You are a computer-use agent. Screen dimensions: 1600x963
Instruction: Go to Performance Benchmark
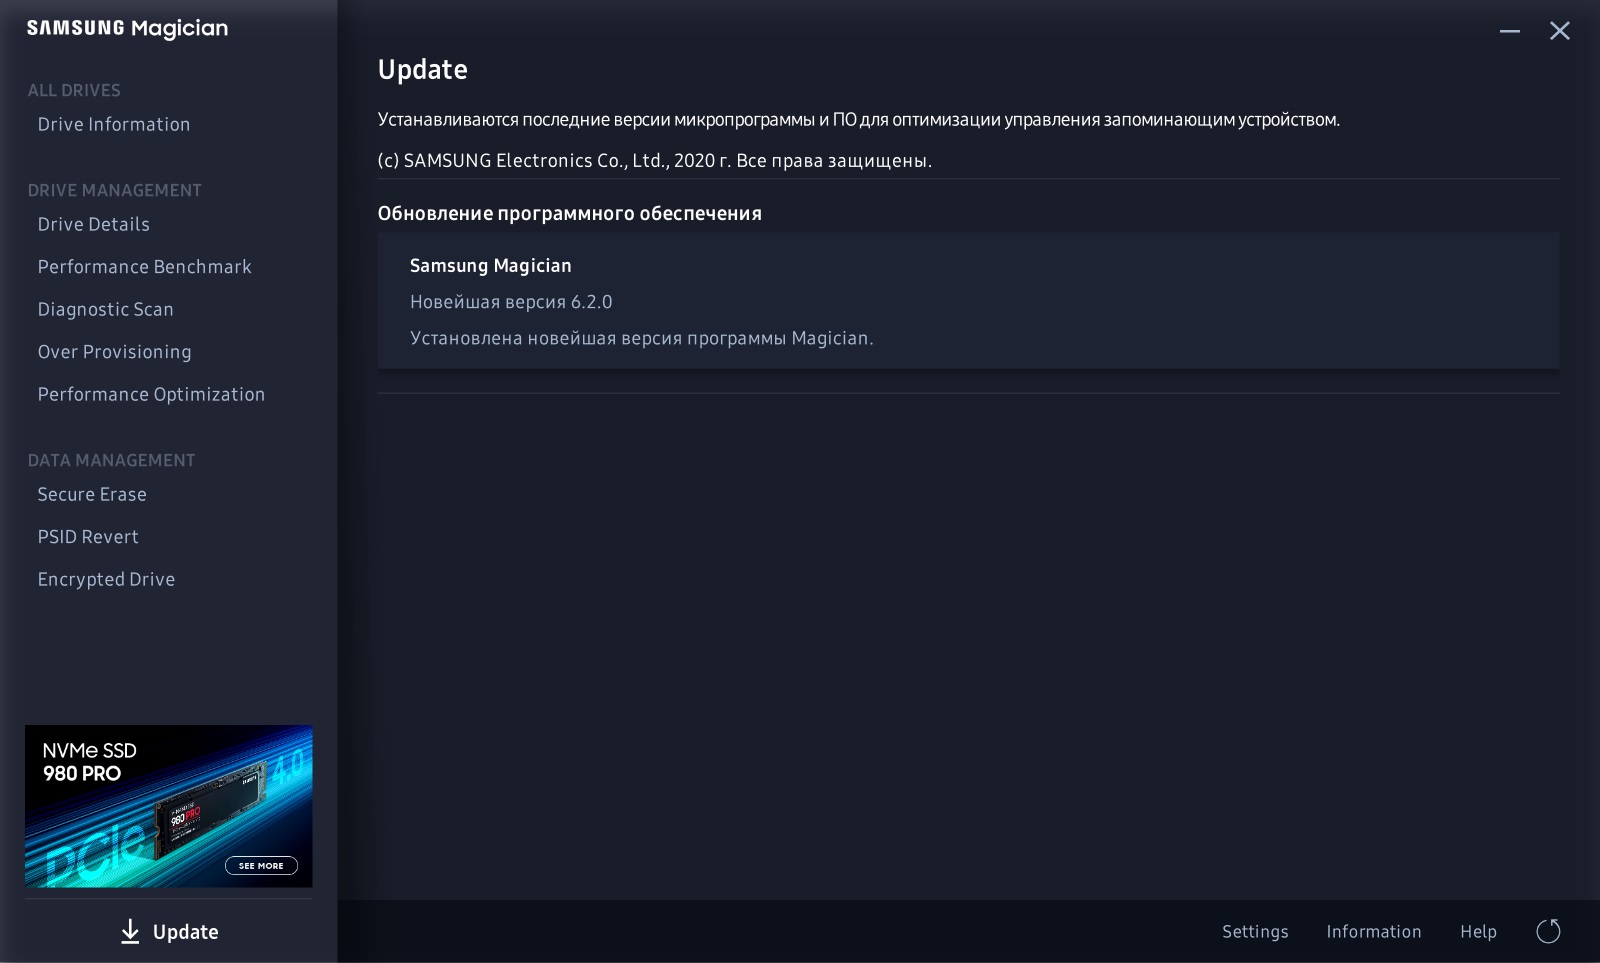pyautogui.click(x=145, y=267)
